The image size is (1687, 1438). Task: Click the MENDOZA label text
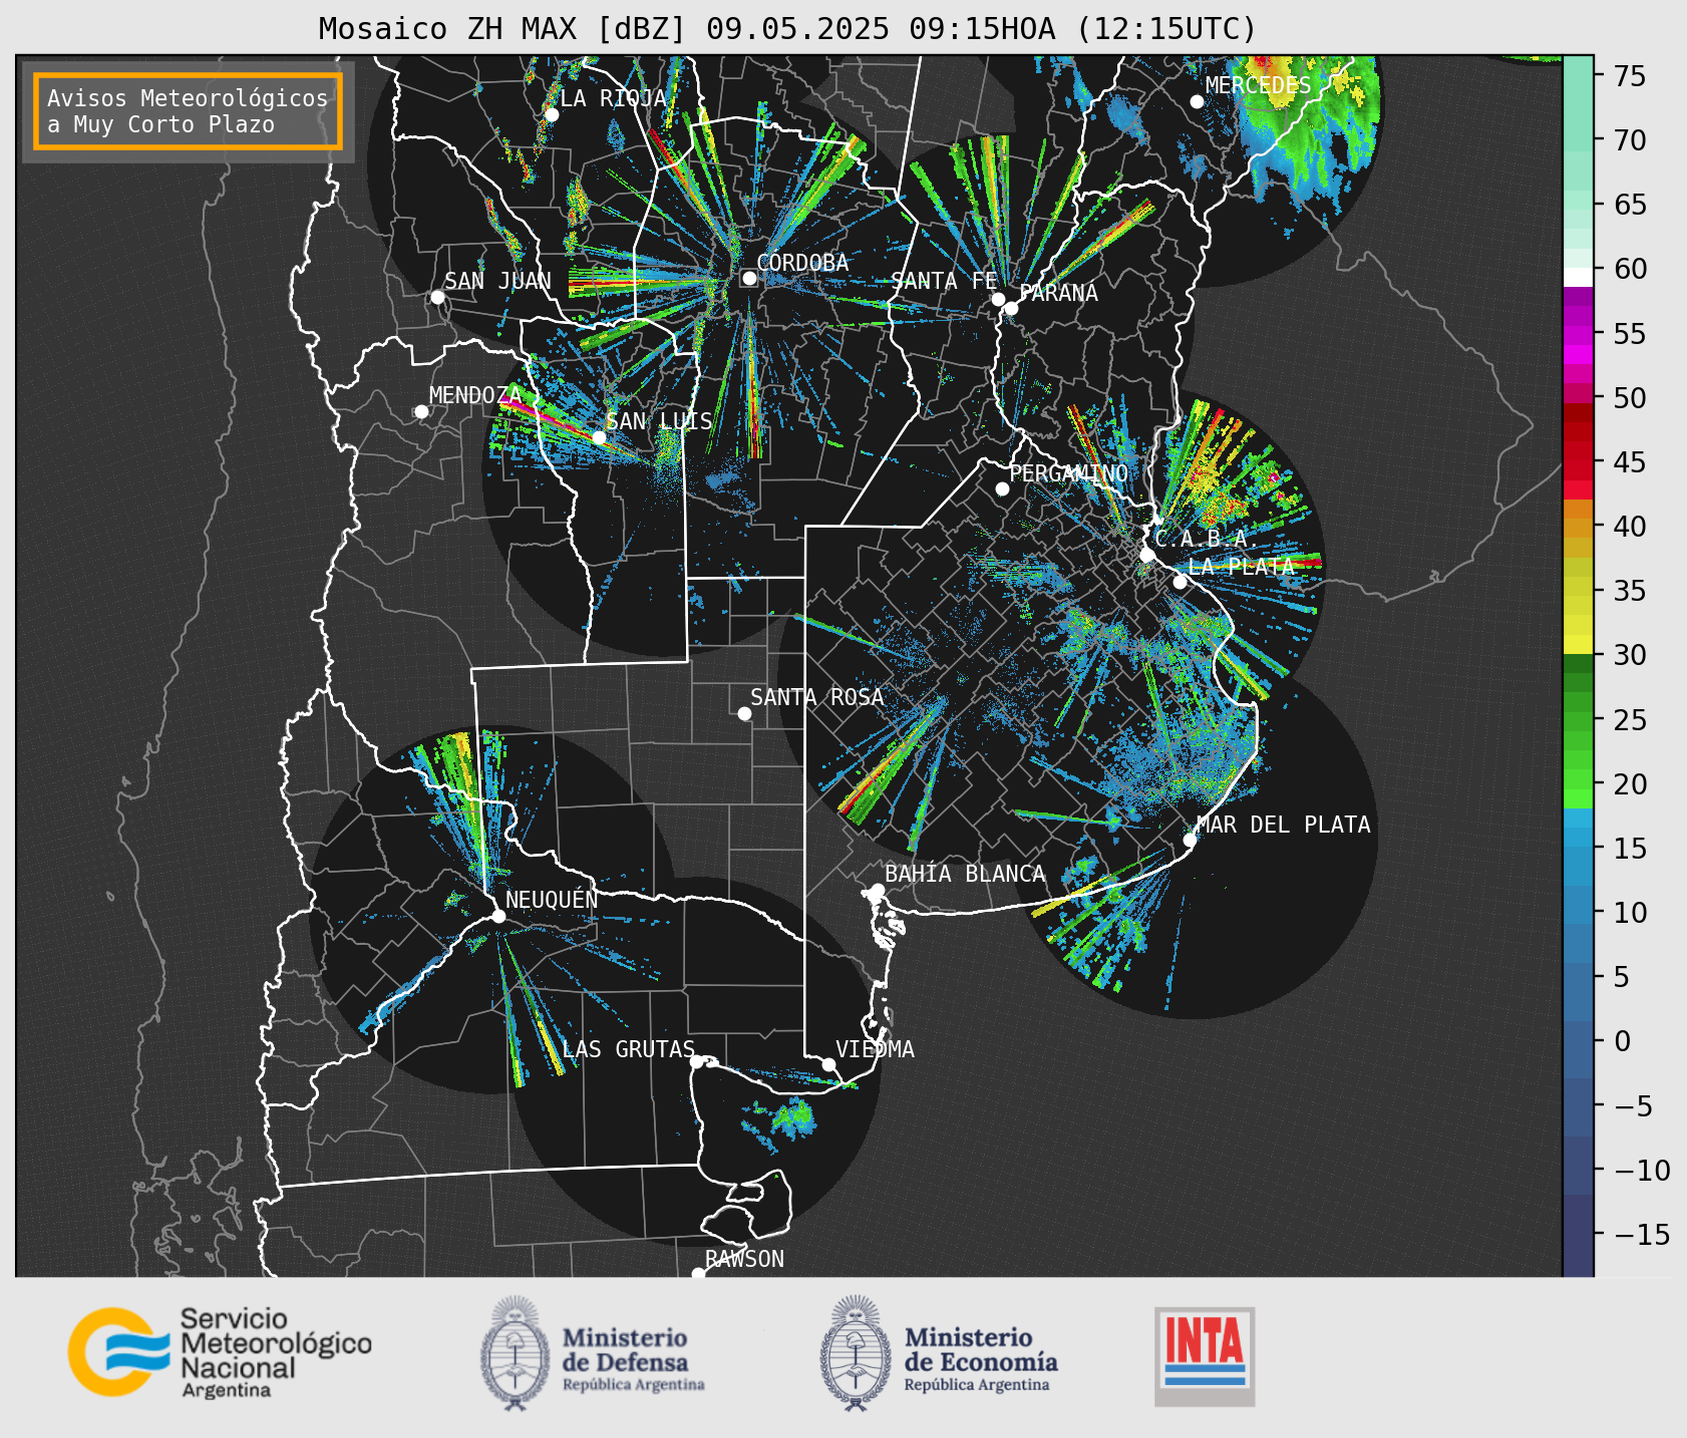click(x=475, y=395)
